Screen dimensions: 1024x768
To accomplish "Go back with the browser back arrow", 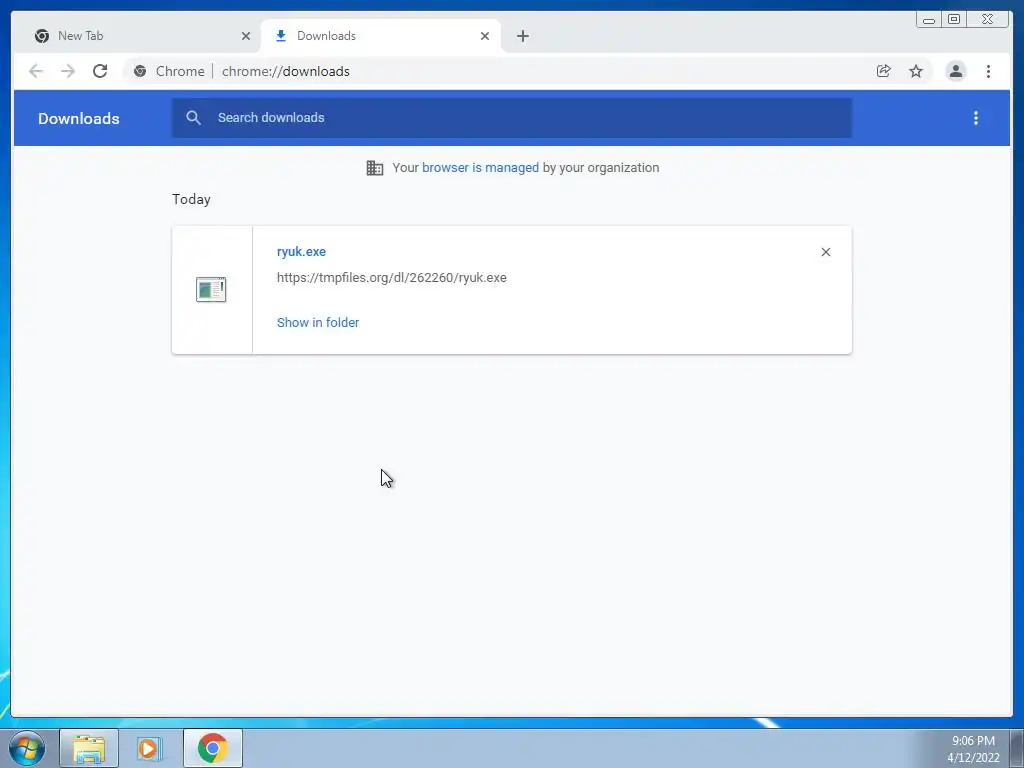I will click(x=36, y=71).
